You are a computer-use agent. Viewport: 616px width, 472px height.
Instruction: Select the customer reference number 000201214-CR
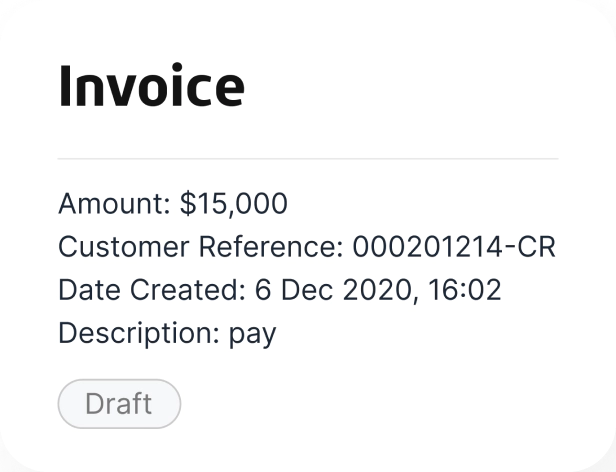(x=454, y=247)
